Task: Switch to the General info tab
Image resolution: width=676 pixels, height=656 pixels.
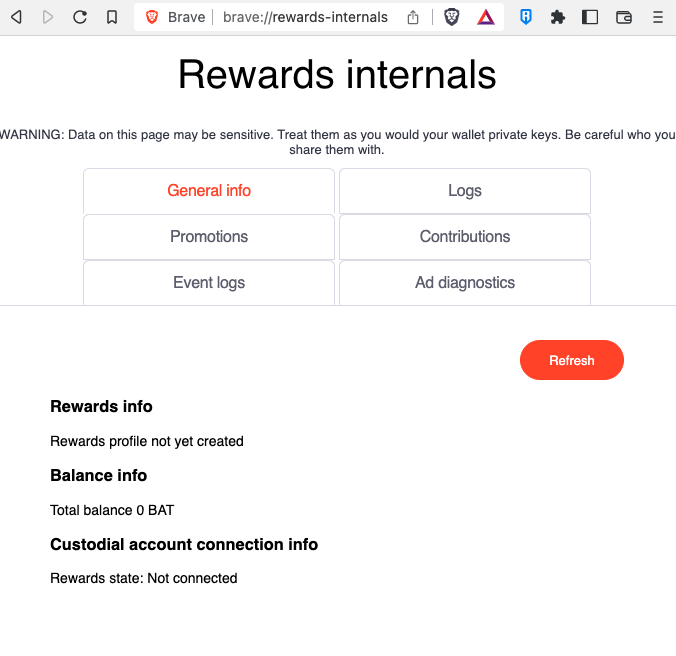Action: pyautogui.click(x=209, y=191)
